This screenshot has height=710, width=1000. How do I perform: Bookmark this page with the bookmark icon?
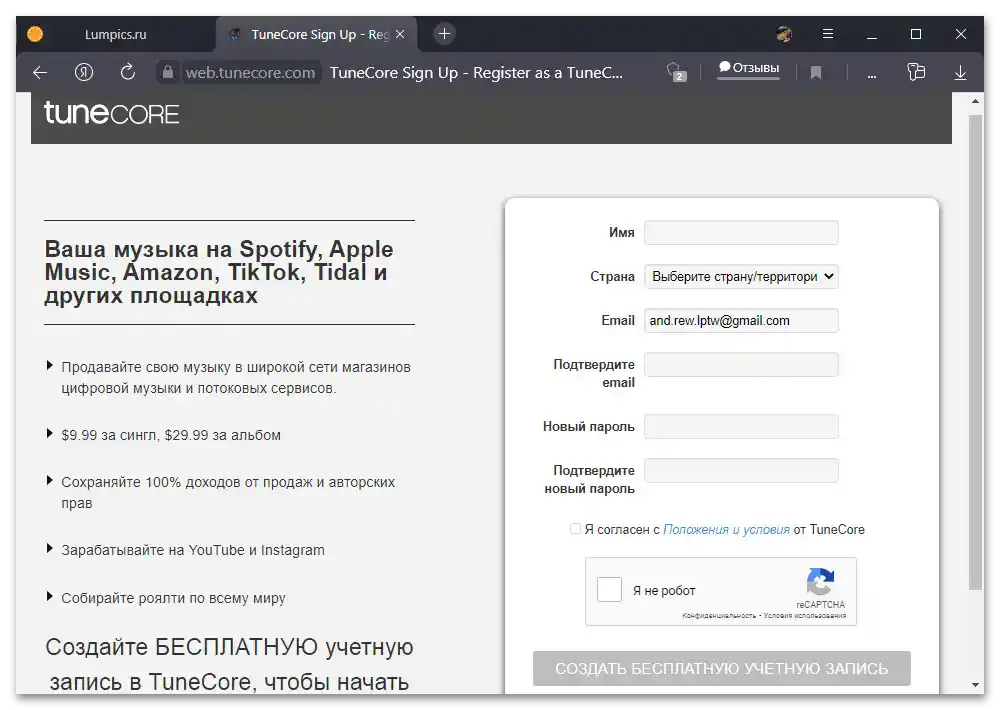click(x=816, y=73)
